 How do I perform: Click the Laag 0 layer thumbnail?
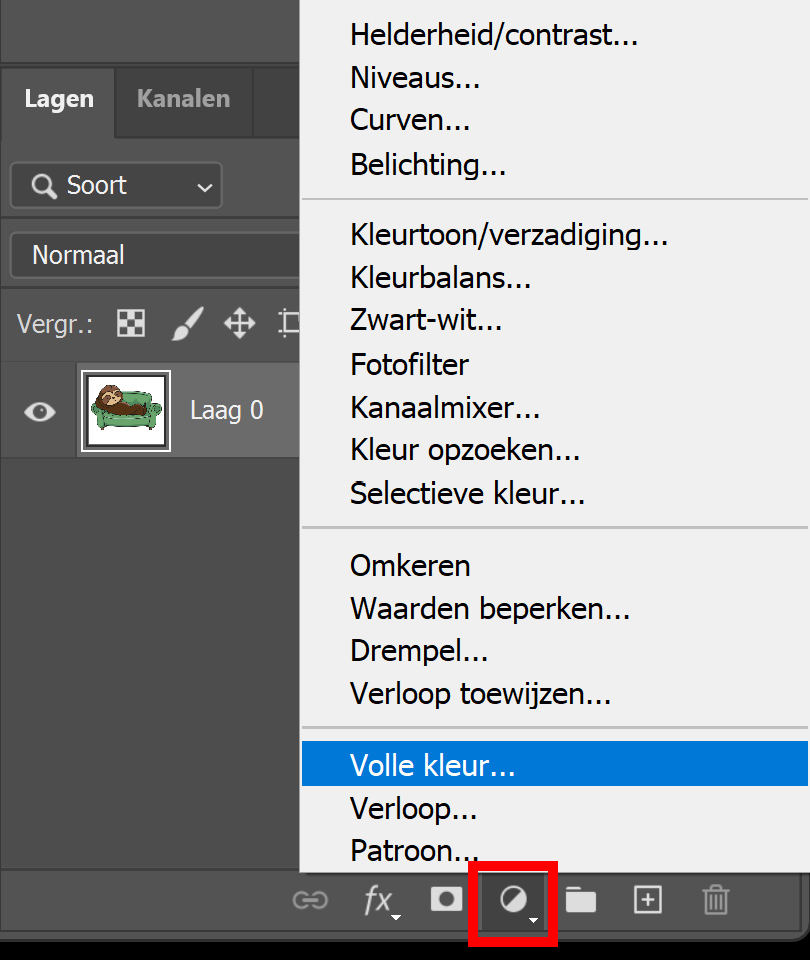point(125,410)
